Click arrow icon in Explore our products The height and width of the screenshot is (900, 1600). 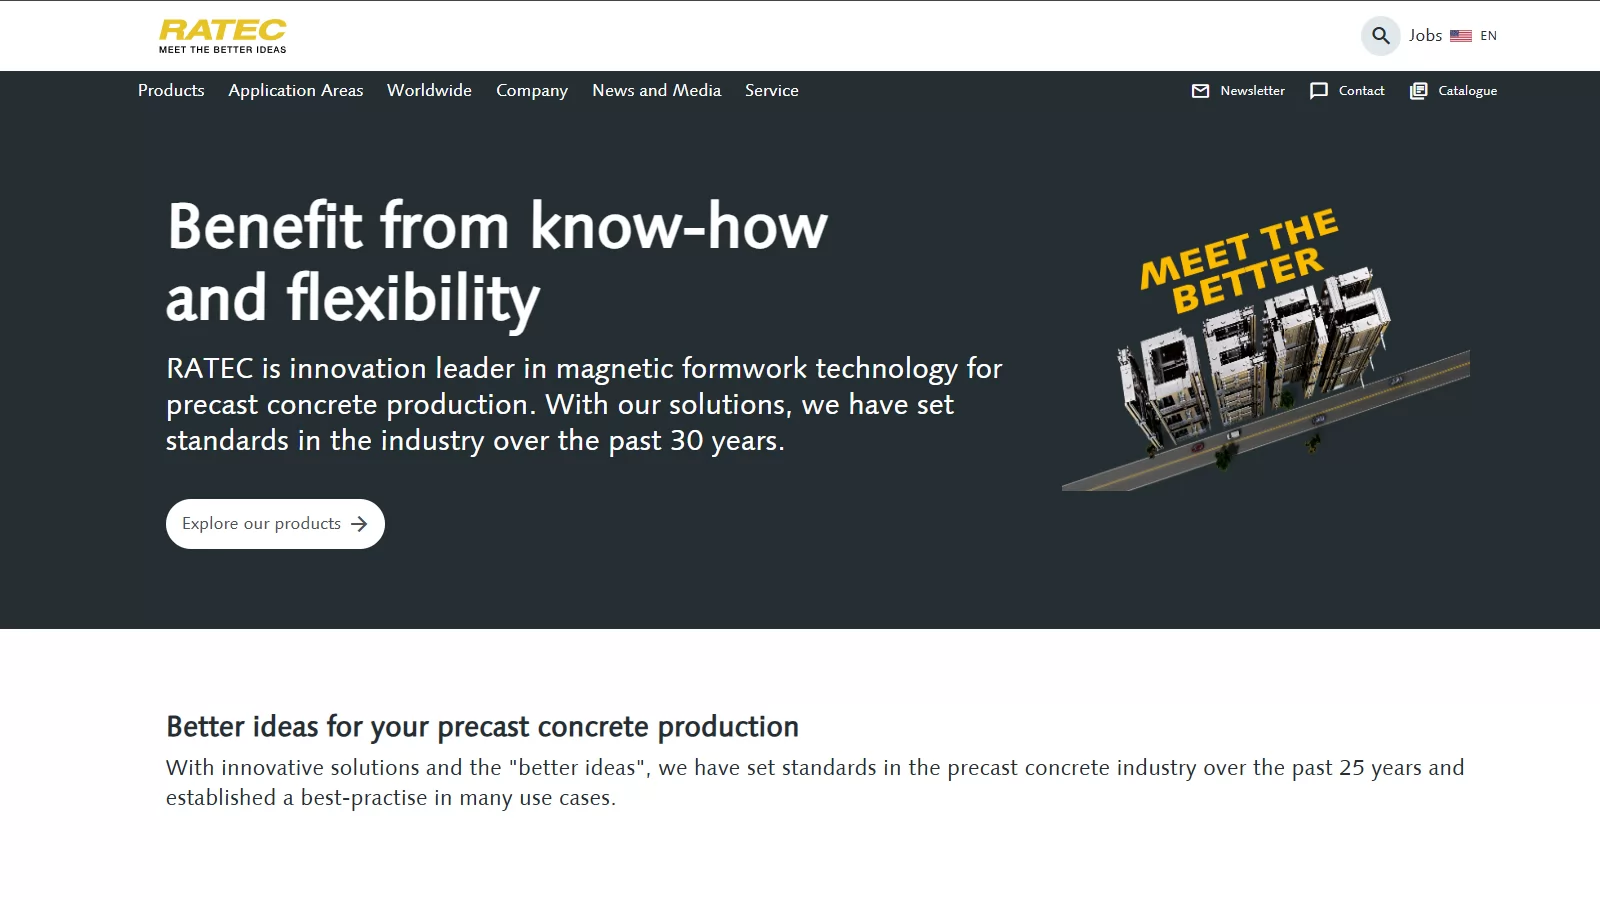point(360,524)
